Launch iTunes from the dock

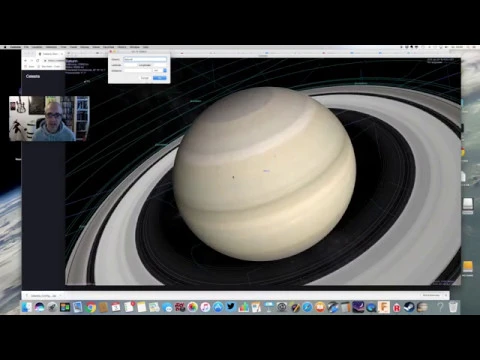(x=205, y=307)
